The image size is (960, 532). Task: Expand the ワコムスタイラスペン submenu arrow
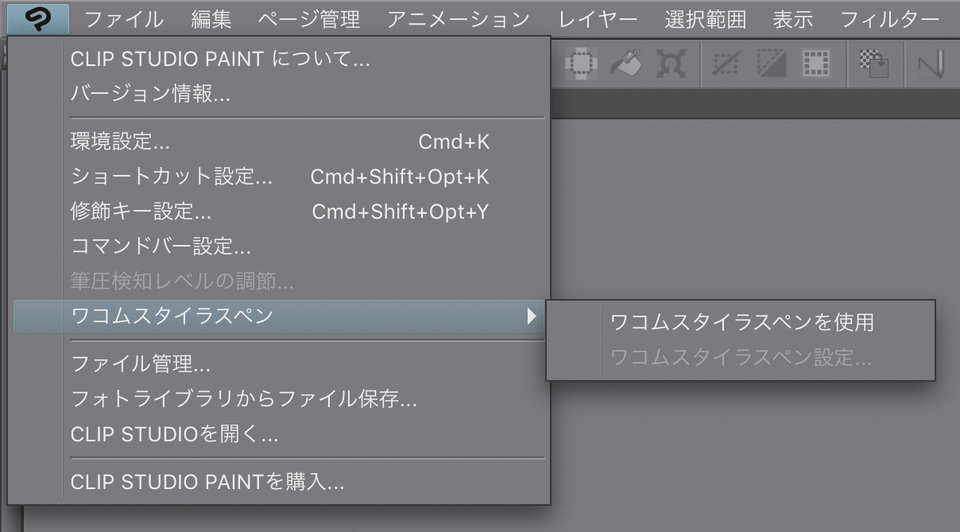[x=532, y=316]
